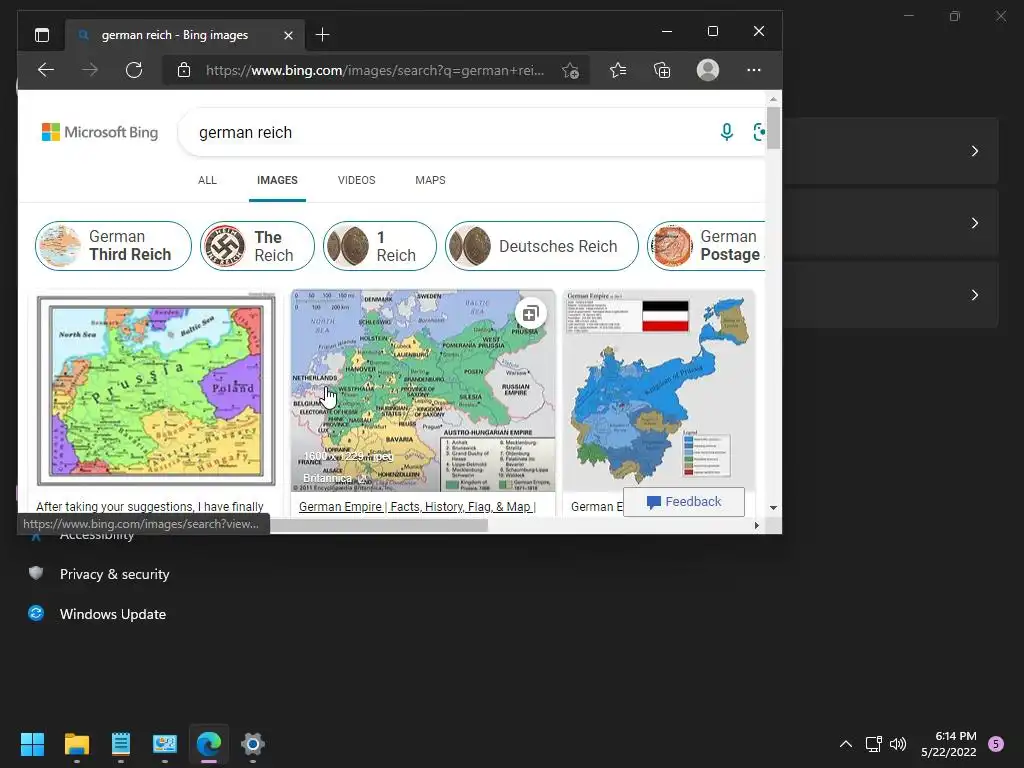The height and width of the screenshot is (768, 1024).
Task: Click the Windows Update sync icon in Settings
Action: click(36, 613)
